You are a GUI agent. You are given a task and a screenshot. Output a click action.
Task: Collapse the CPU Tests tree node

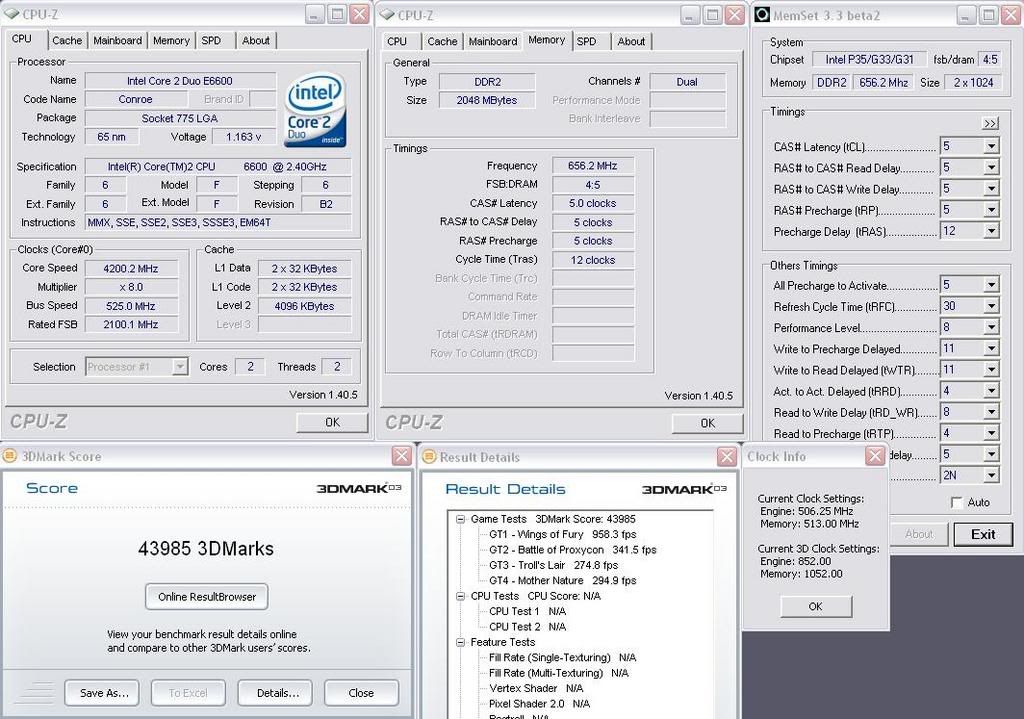tap(460, 596)
